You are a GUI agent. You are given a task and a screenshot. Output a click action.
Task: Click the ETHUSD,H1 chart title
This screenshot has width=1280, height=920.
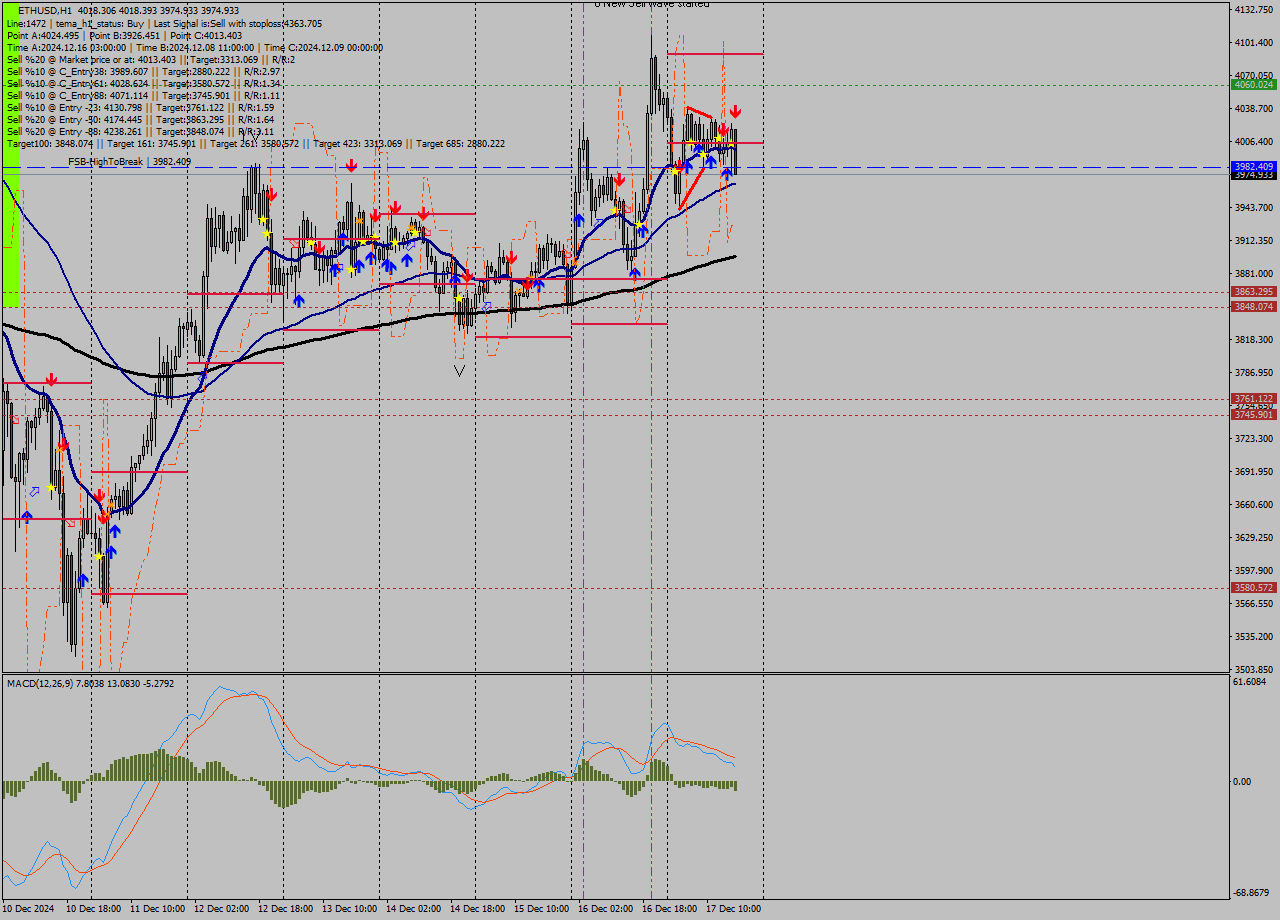(44, 10)
